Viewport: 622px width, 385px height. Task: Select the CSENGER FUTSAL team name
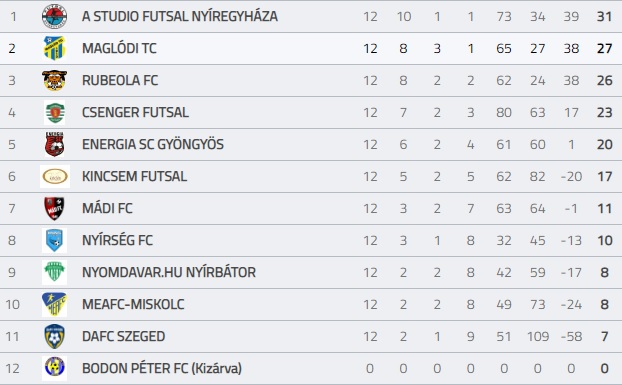pyautogui.click(x=135, y=113)
